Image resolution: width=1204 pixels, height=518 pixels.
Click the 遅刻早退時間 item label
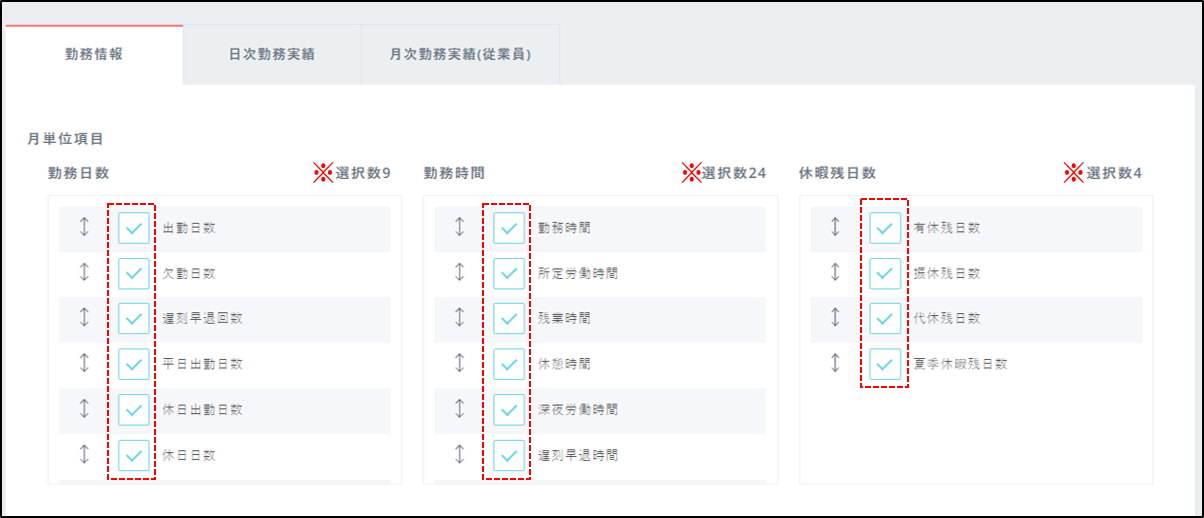(x=578, y=455)
